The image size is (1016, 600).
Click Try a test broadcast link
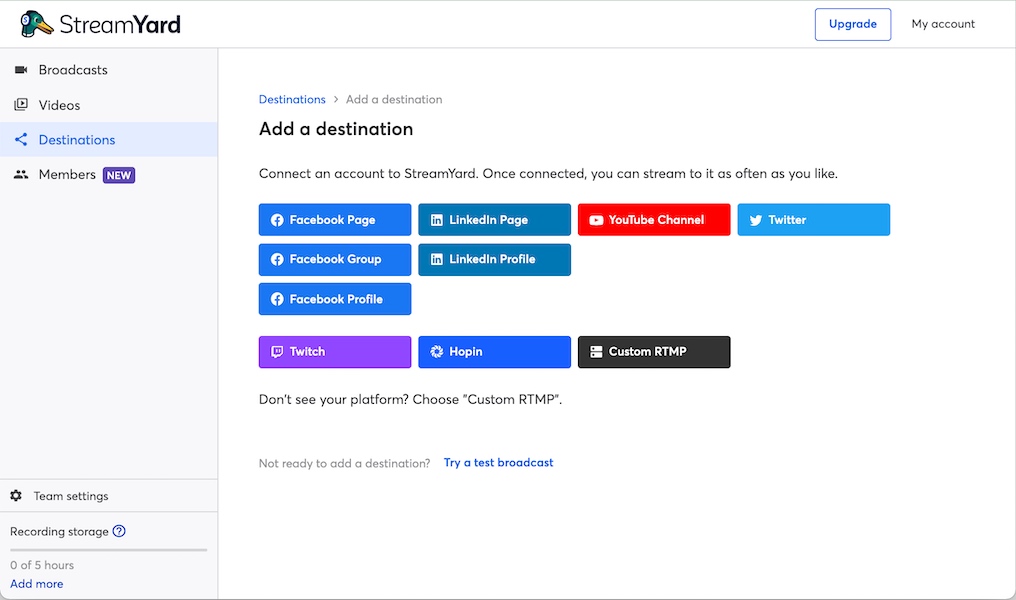(x=498, y=463)
